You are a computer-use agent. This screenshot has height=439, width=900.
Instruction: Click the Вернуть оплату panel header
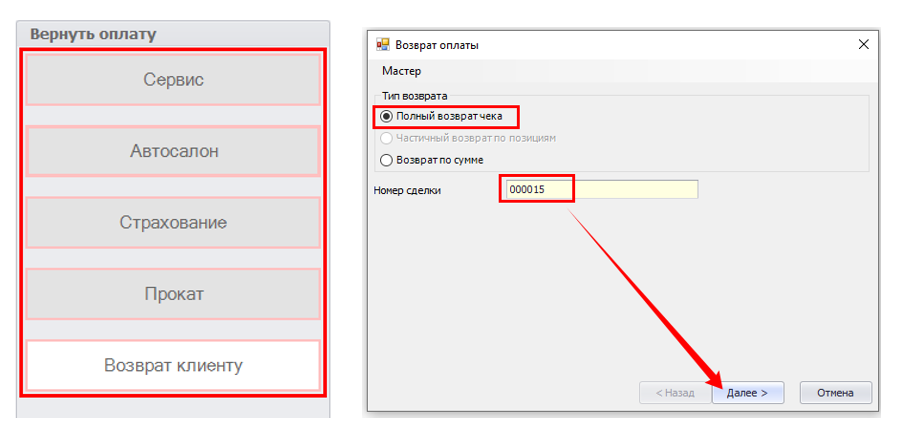coord(93,34)
